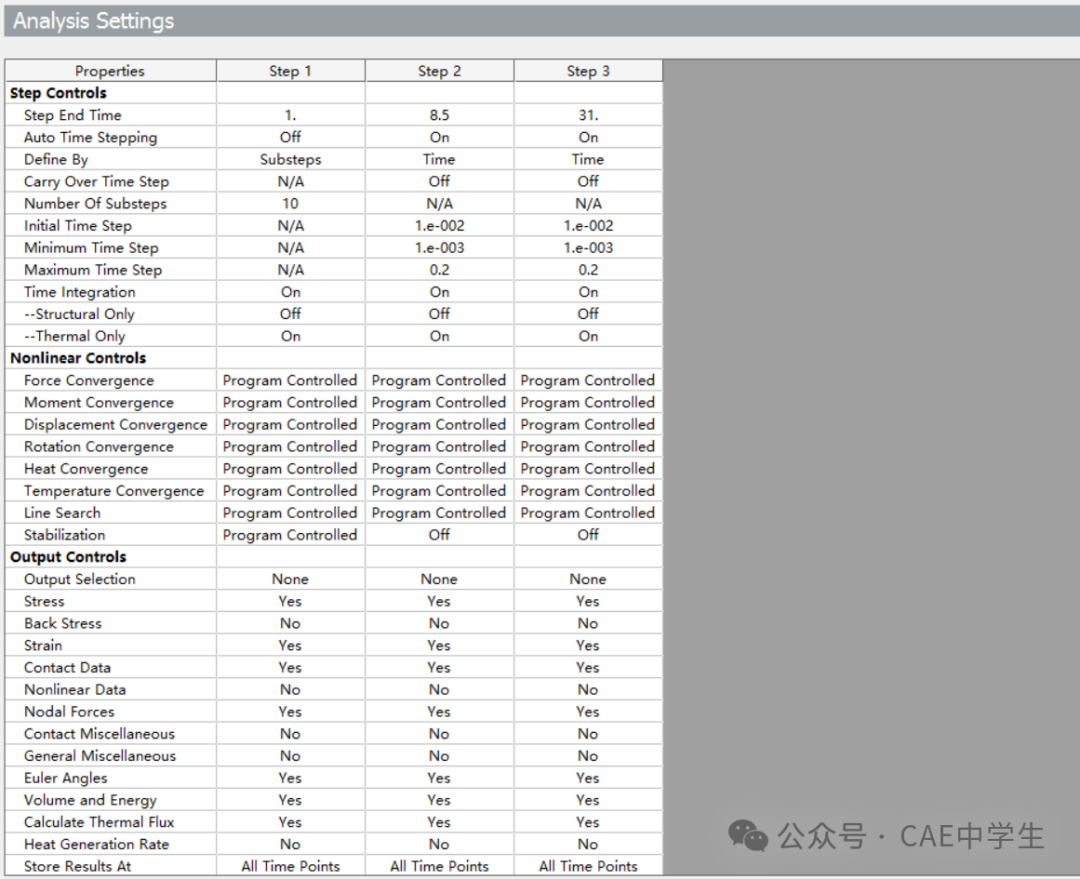Screen dimensions: 1080x879
Task: Select Back Stress No in Step 3
Action: [x=588, y=623]
